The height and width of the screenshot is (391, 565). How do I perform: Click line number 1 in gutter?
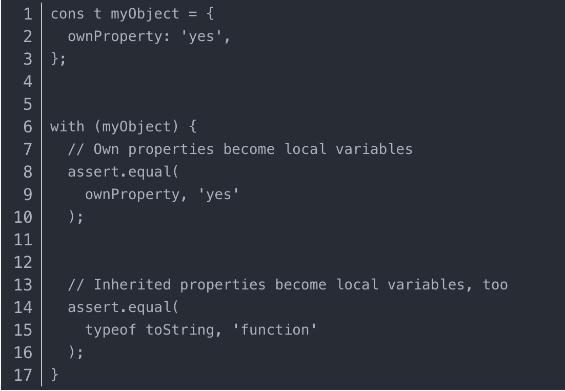pos(27,14)
